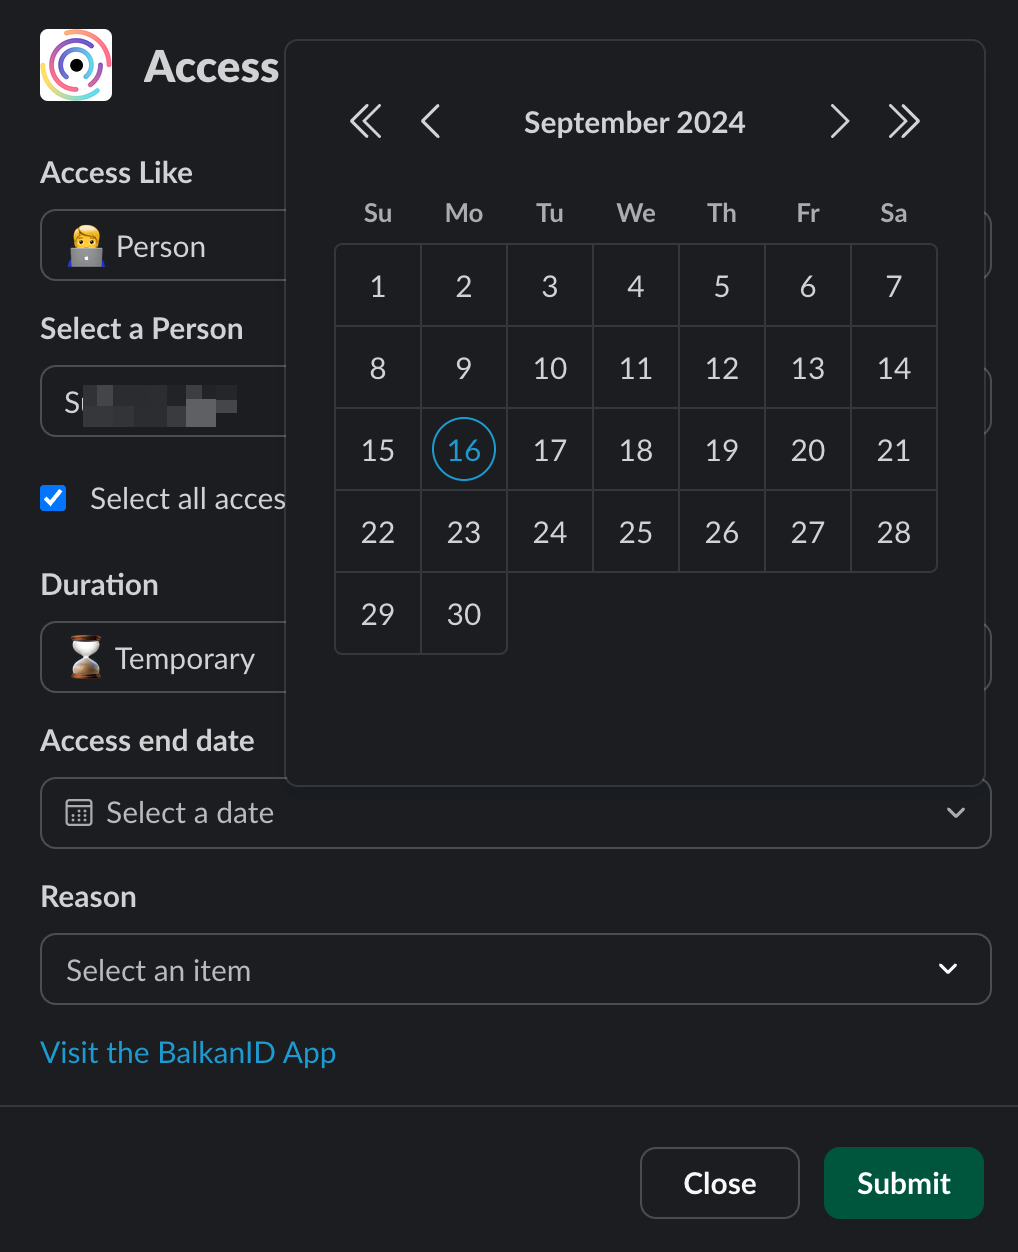This screenshot has height=1252, width=1018.
Task: Go to previous year in calendar
Action: [x=366, y=122]
